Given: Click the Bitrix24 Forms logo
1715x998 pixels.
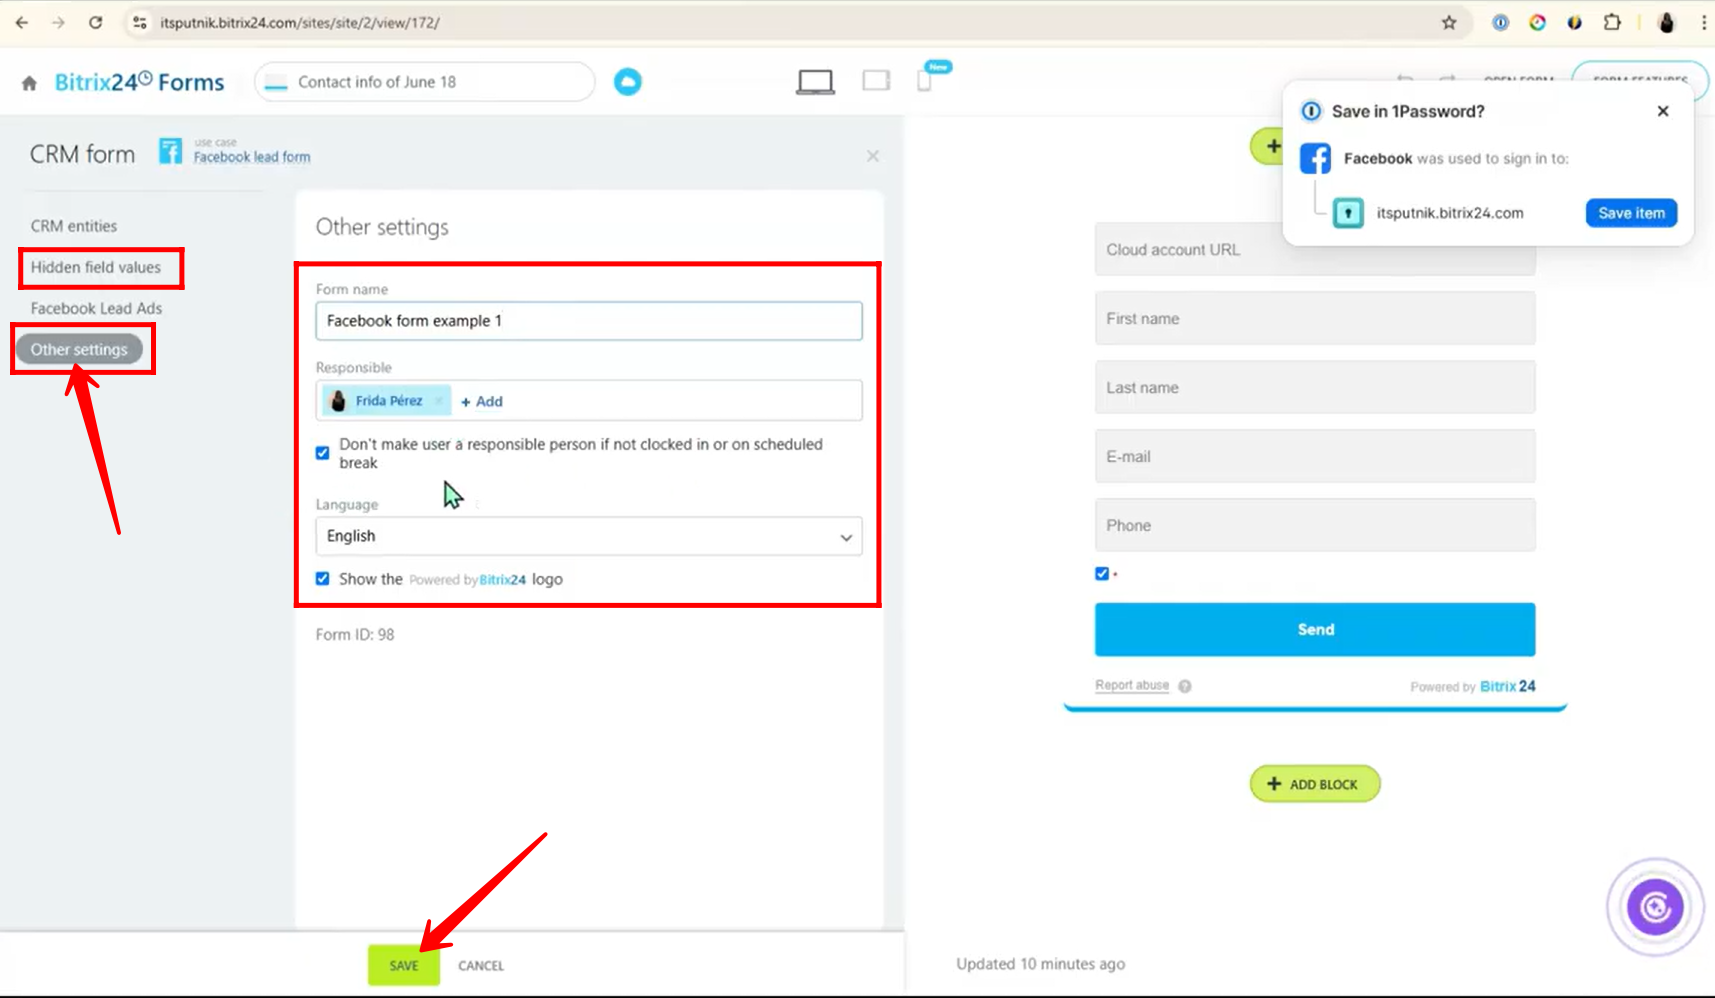Looking at the screenshot, I should click(139, 82).
